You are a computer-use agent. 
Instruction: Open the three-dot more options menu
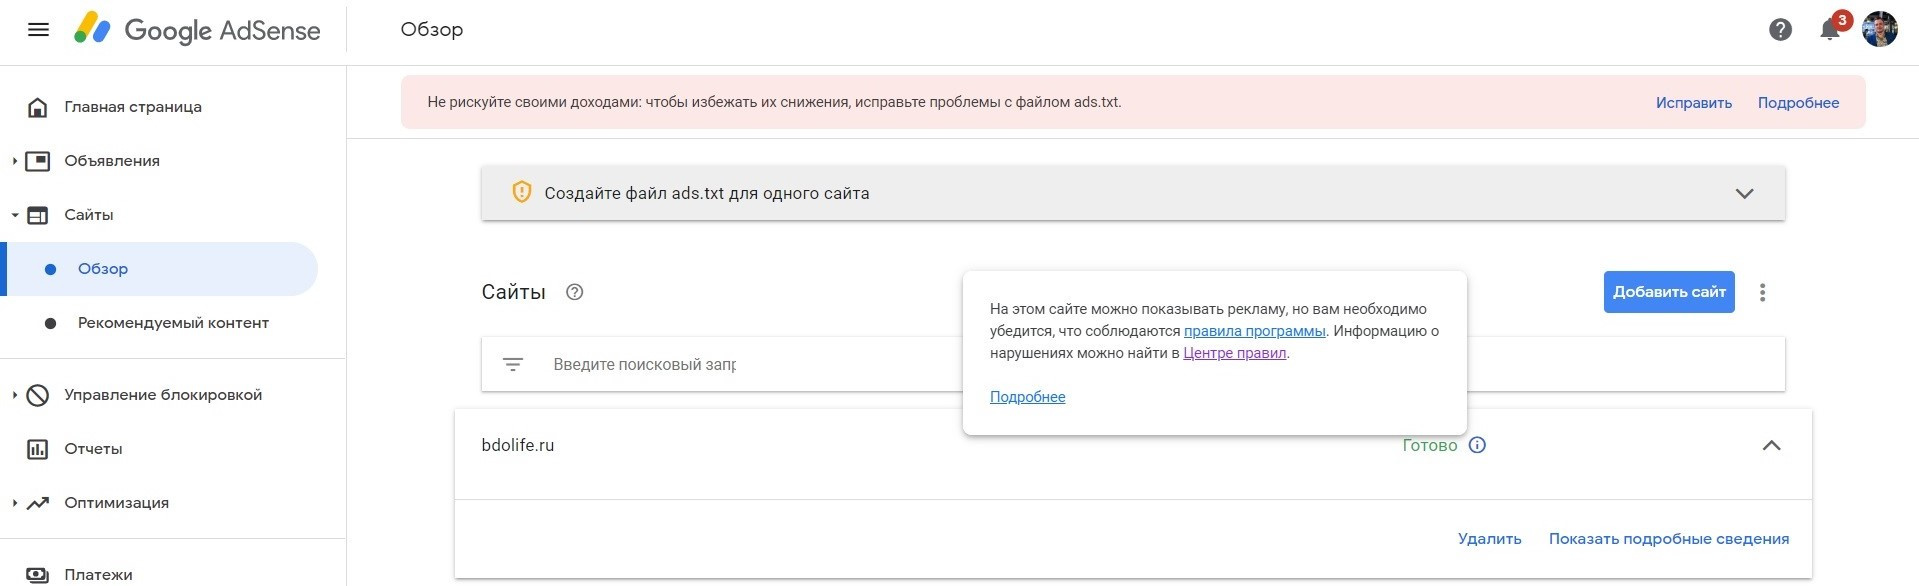click(1762, 292)
